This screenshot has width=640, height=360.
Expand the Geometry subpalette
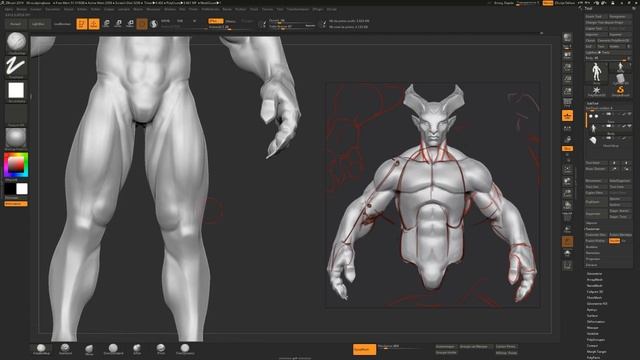pos(594,273)
